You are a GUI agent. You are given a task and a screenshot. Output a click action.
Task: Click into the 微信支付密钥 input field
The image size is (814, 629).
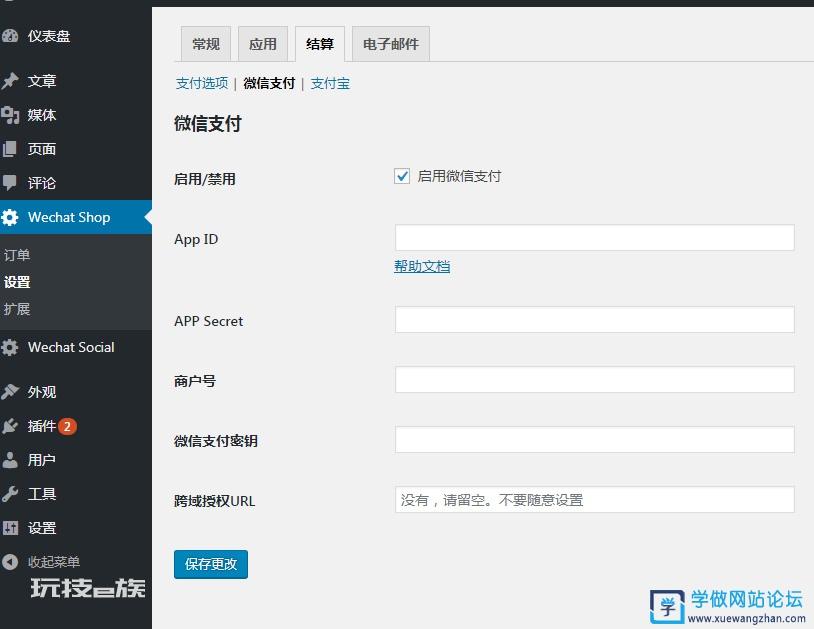click(x=594, y=440)
